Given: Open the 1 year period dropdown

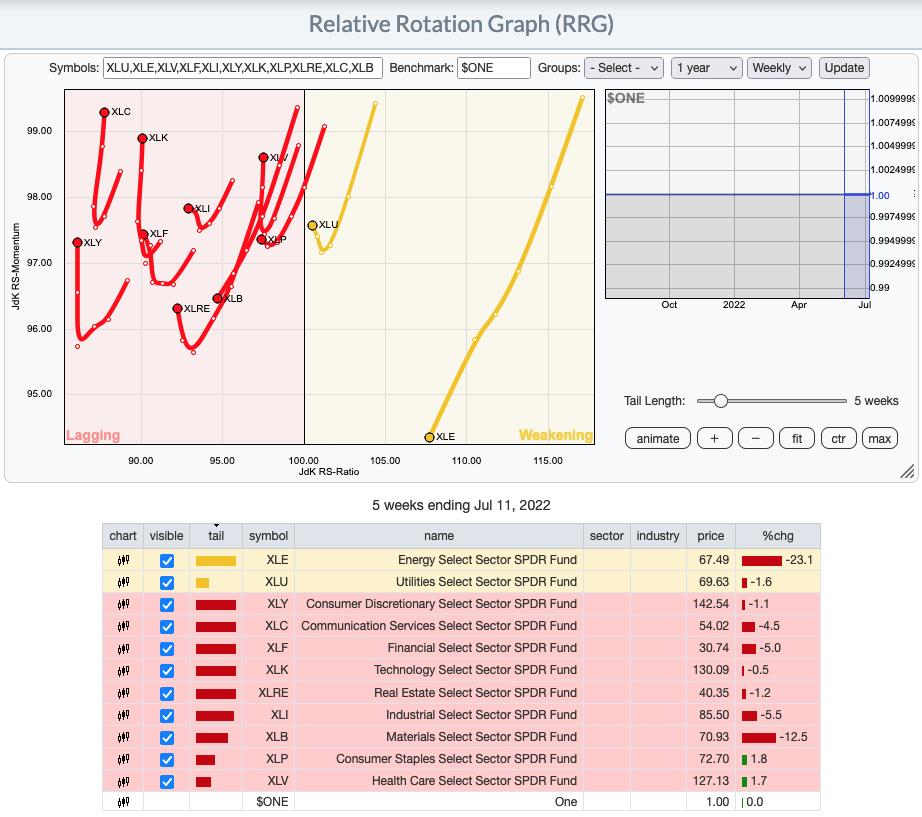Looking at the screenshot, I should [x=706, y=68].
